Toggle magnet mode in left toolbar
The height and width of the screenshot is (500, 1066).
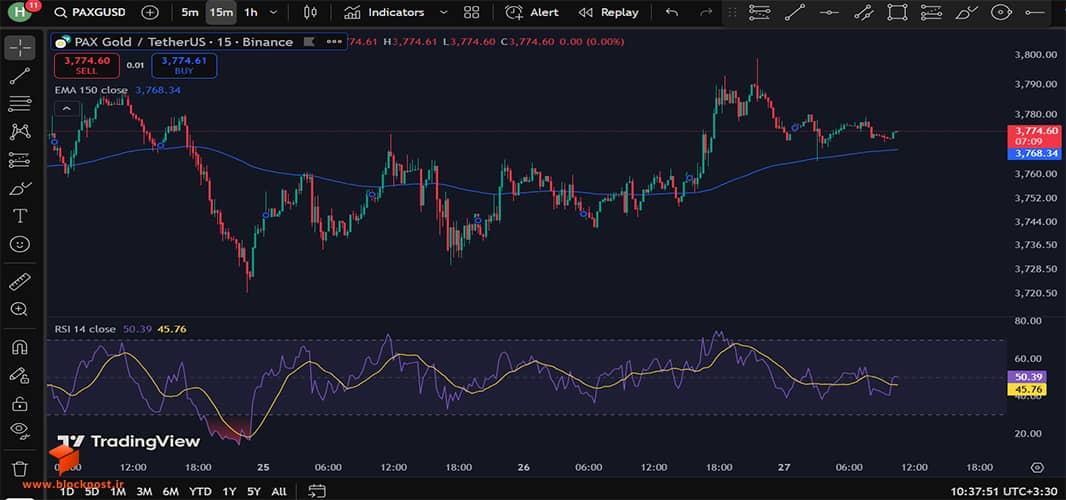(x=20, y=347)
